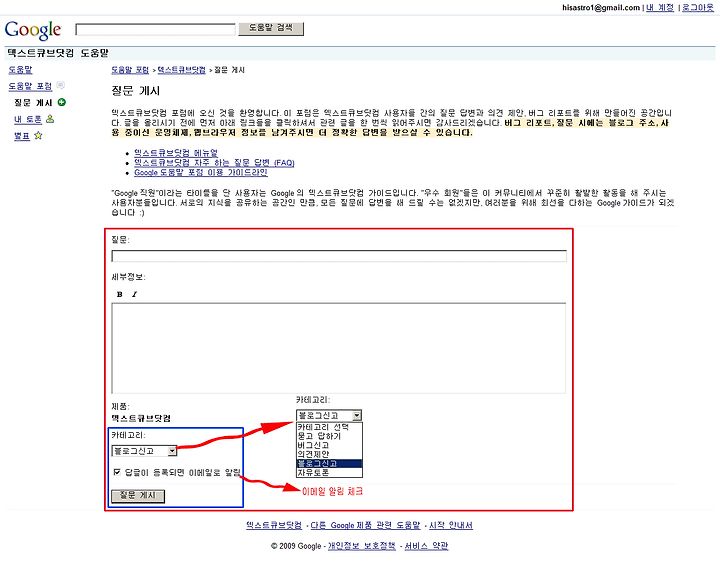Select 묻고 답하기 in the dropdown list

click(329, 436)
